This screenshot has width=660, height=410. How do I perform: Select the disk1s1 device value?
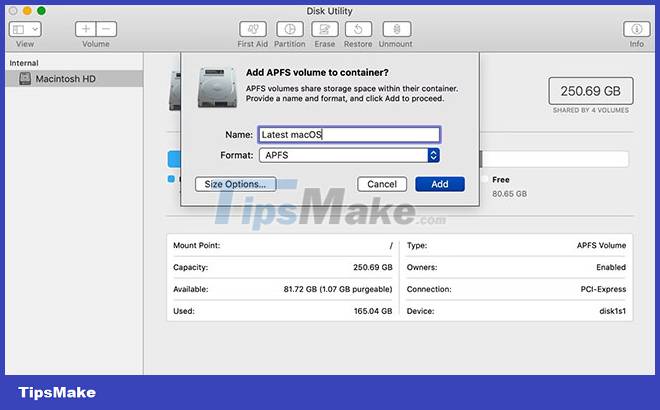point(612,311)
